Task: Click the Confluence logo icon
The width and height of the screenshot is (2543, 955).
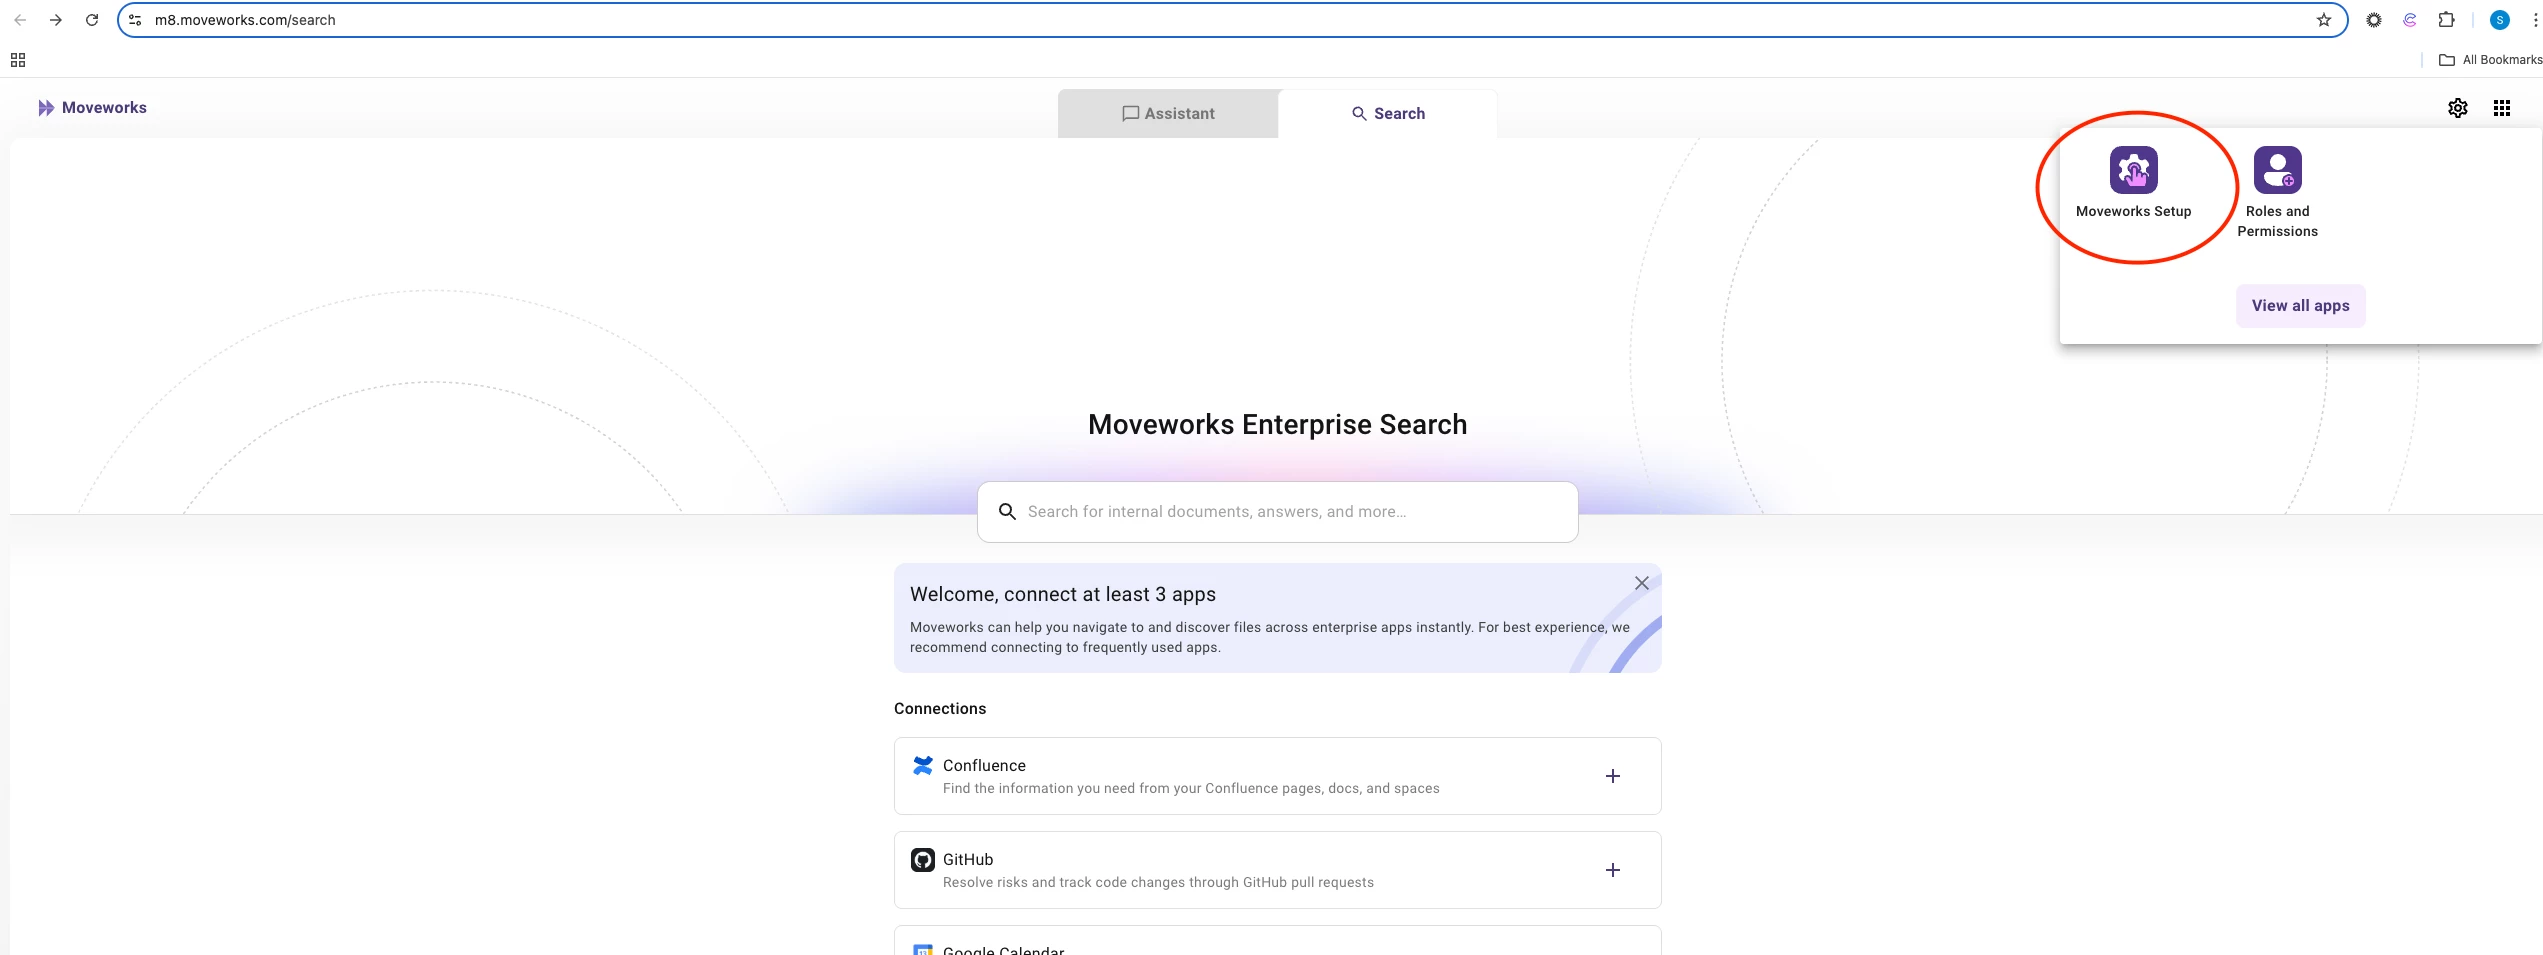Action: pos(922,765)
